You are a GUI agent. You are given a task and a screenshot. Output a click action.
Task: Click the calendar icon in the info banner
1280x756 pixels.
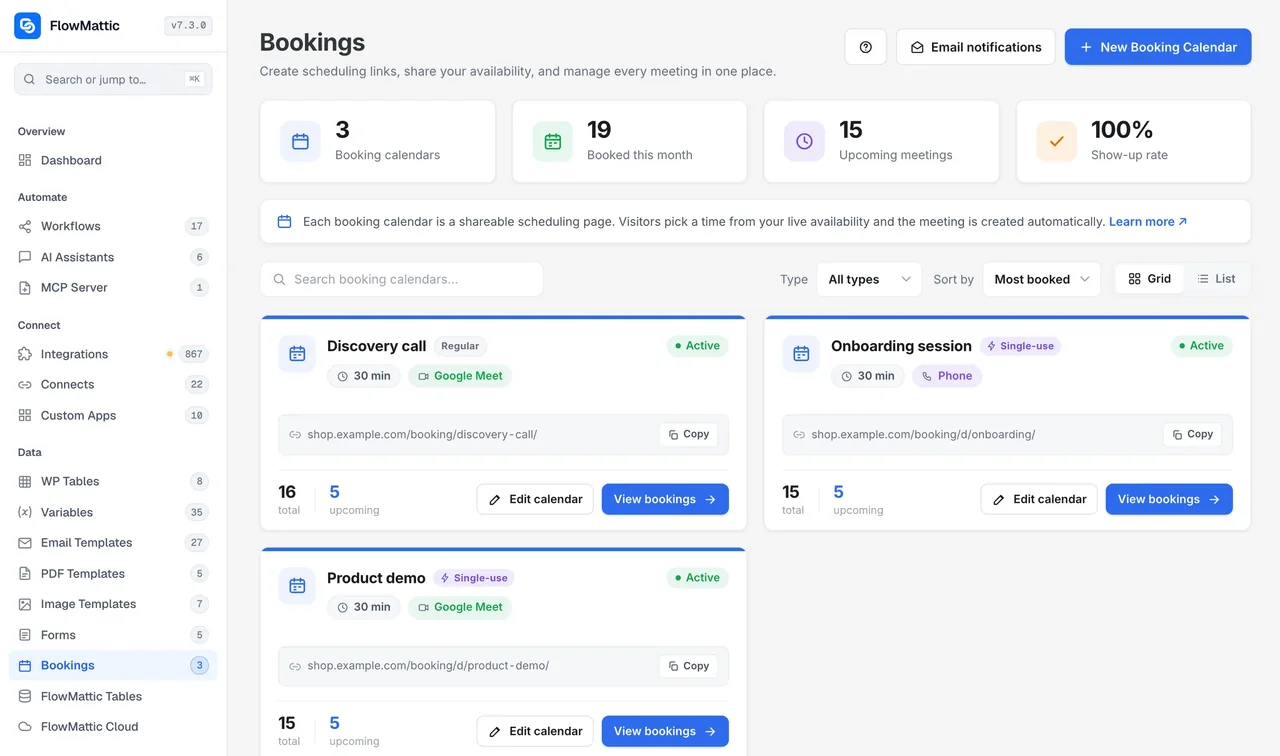[284, 222]
